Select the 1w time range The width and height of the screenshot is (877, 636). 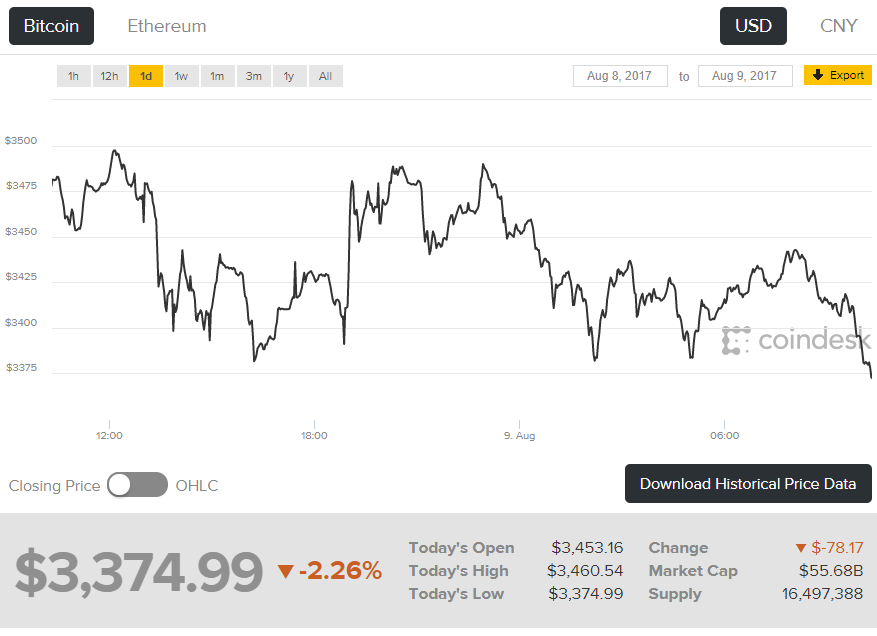point(181,76)
